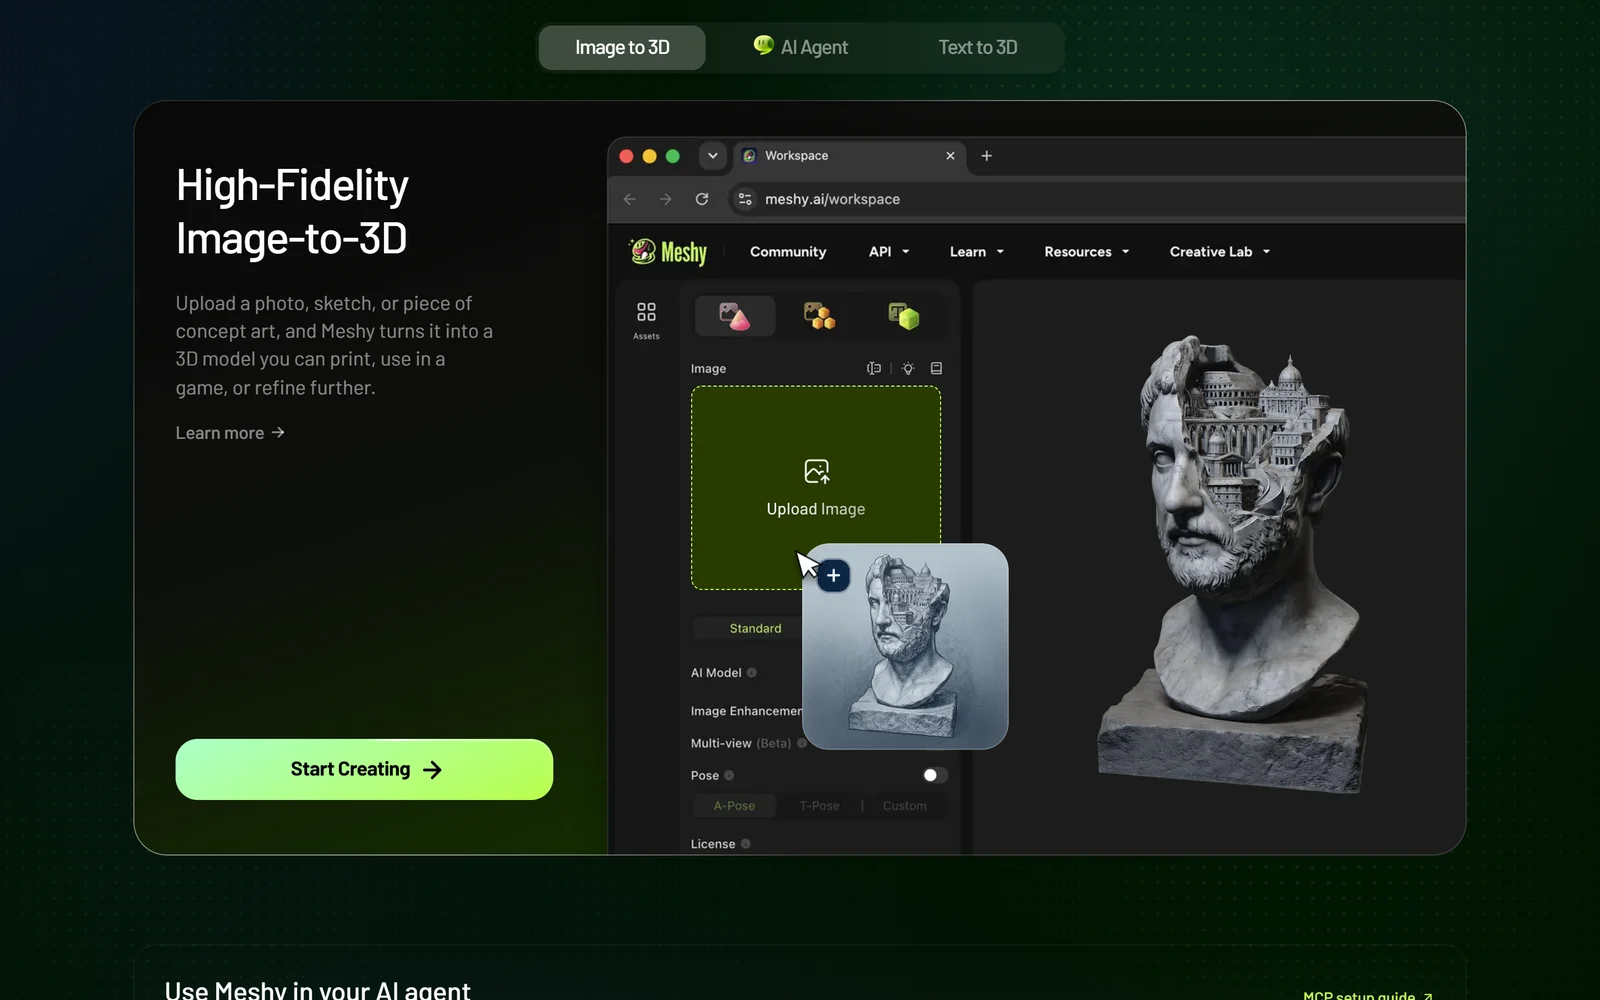Click the bust sketch thumbnail
This screenshot has width=1600, height=1000.
coord(905,646)
